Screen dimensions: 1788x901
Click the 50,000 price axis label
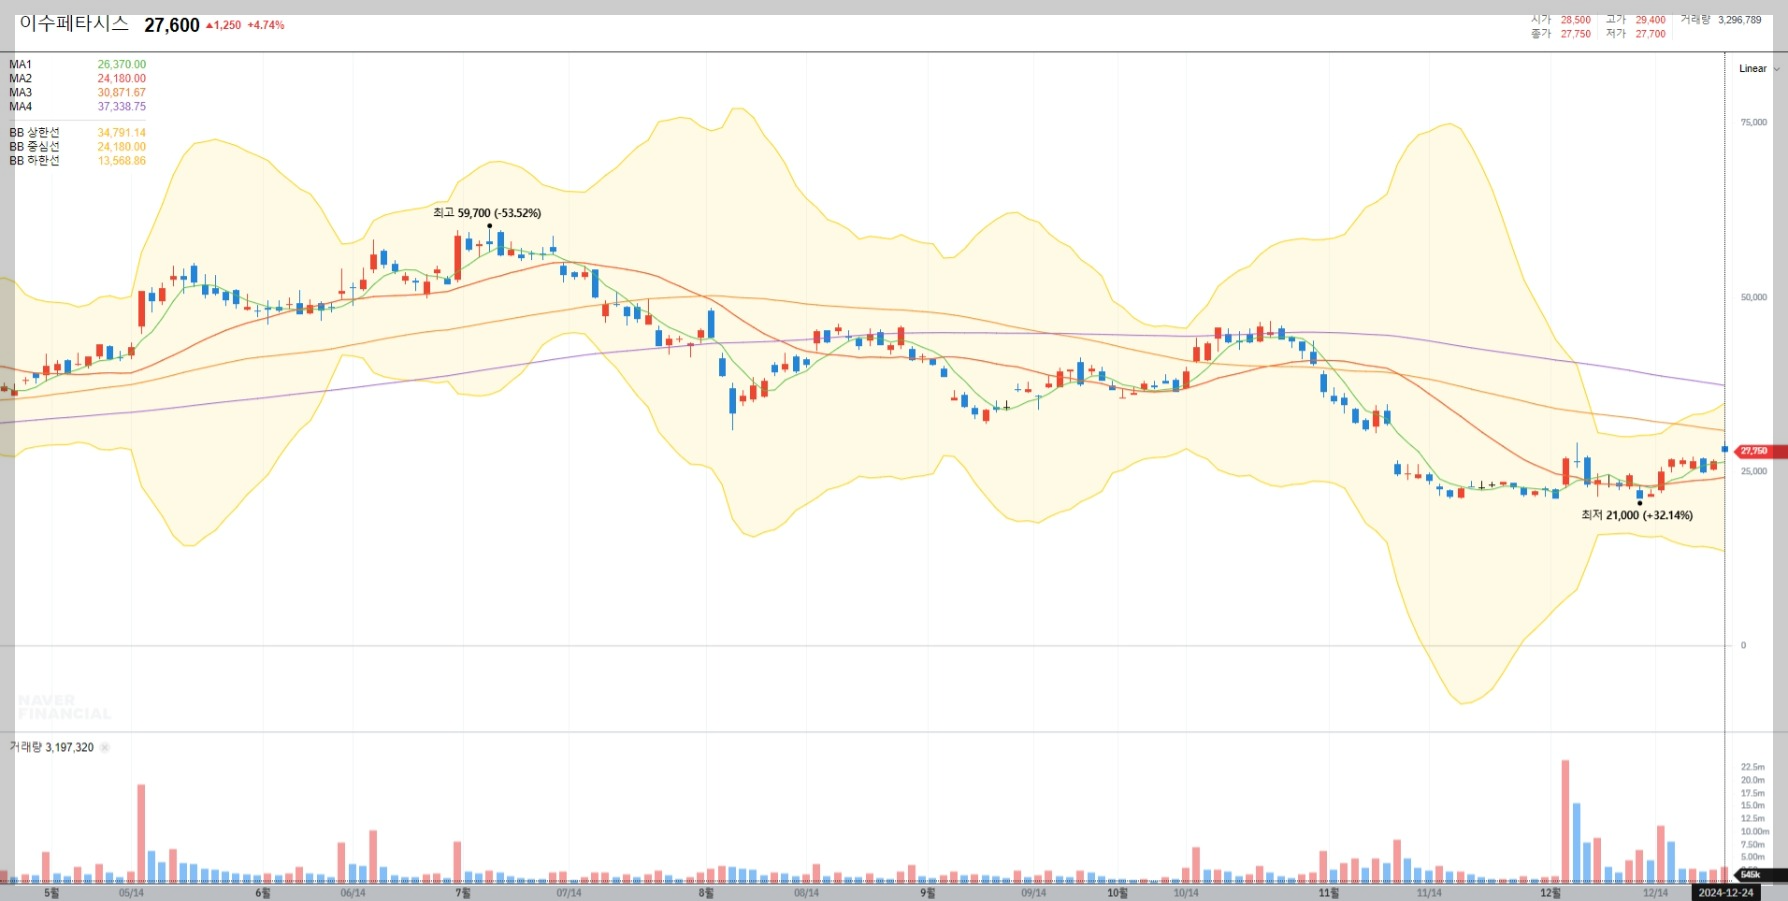pos(1754,297)
